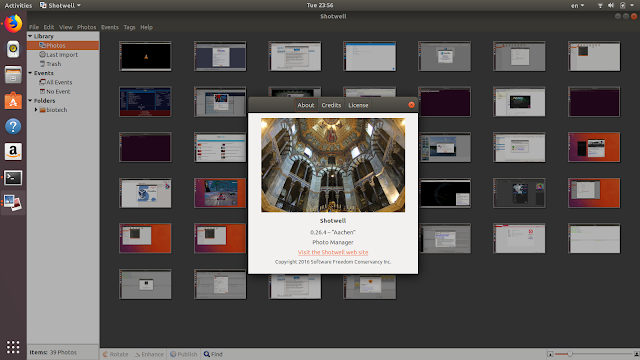Switch to the Credits tab
The height and width of the screenshot is (360, 640).
(331, 105)
